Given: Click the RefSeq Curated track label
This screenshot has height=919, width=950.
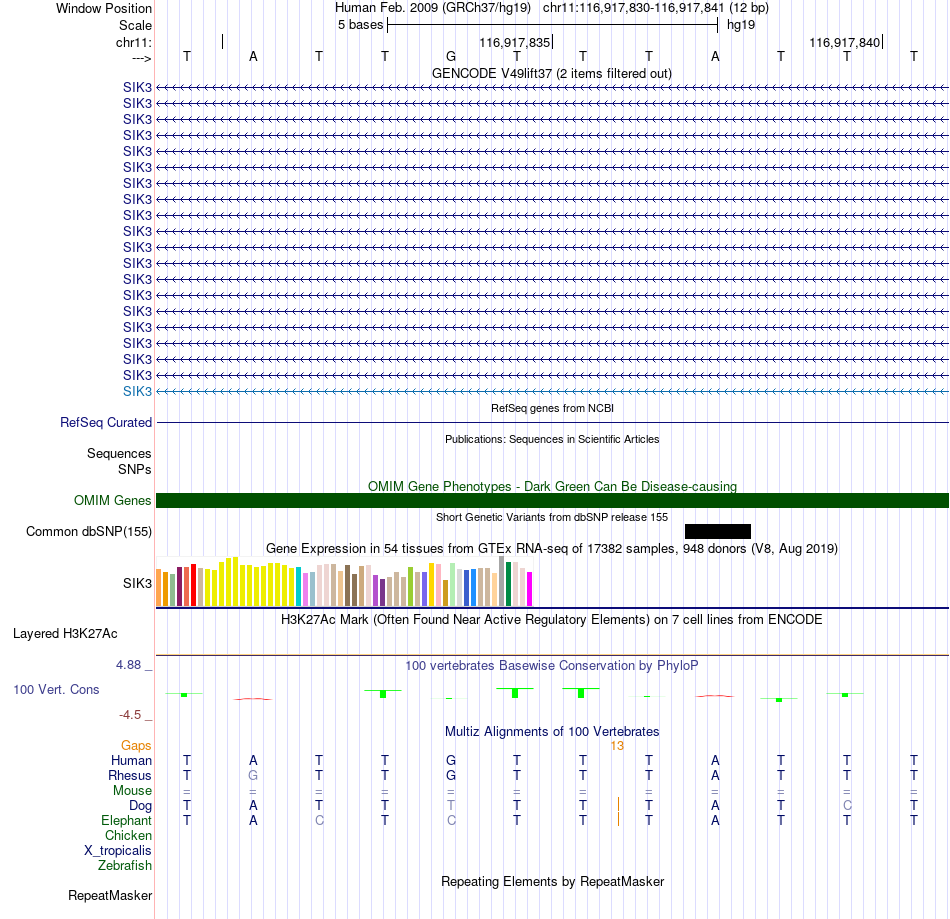Looking at the screenshot, I should pyautogui.click(x=106, y=422).
